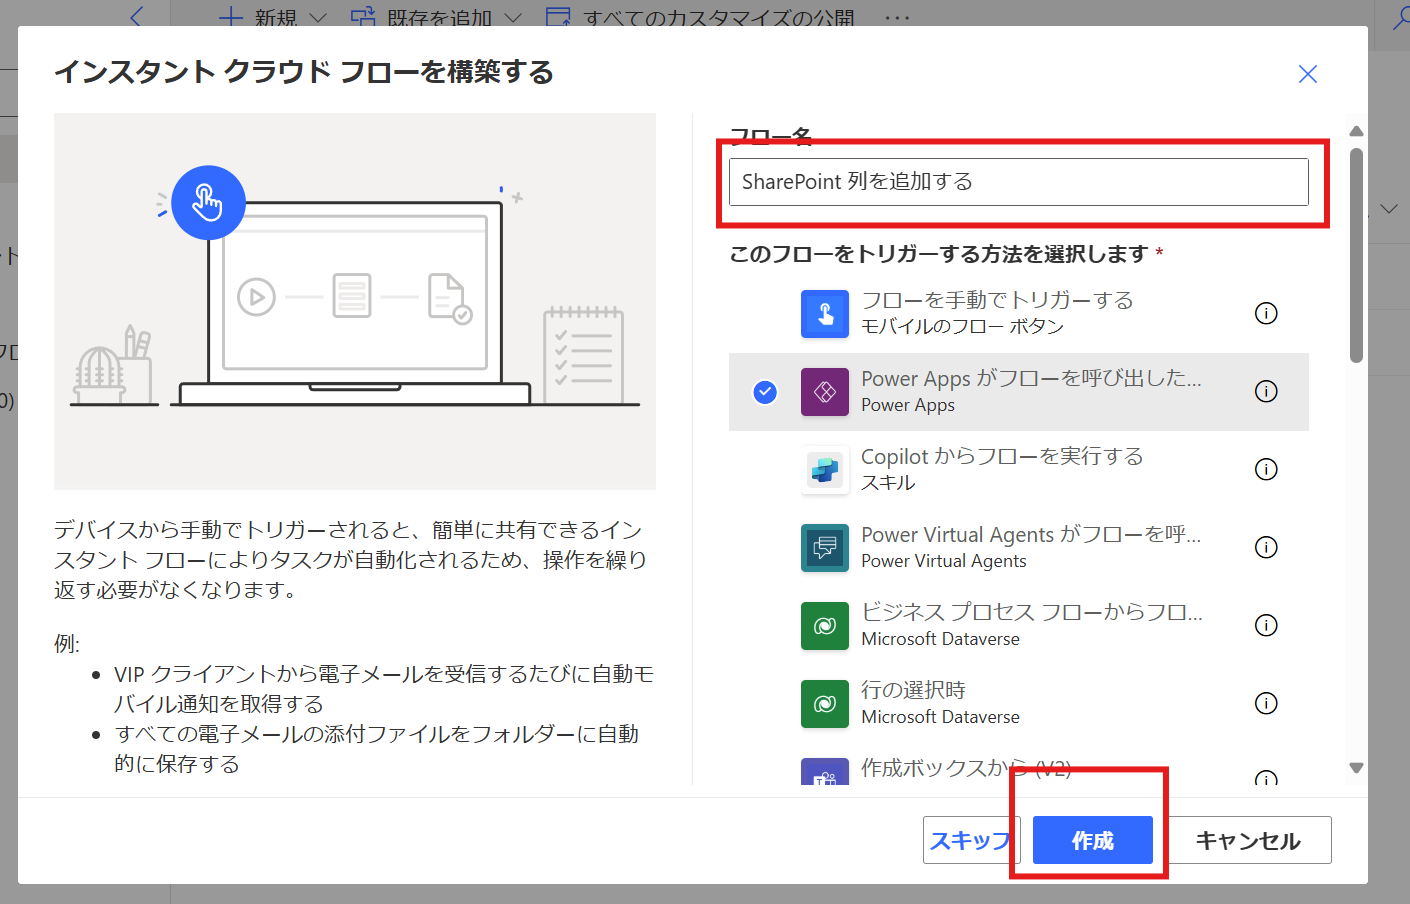Click the Copilot skill trigger icon

click(x=825, y=469)
